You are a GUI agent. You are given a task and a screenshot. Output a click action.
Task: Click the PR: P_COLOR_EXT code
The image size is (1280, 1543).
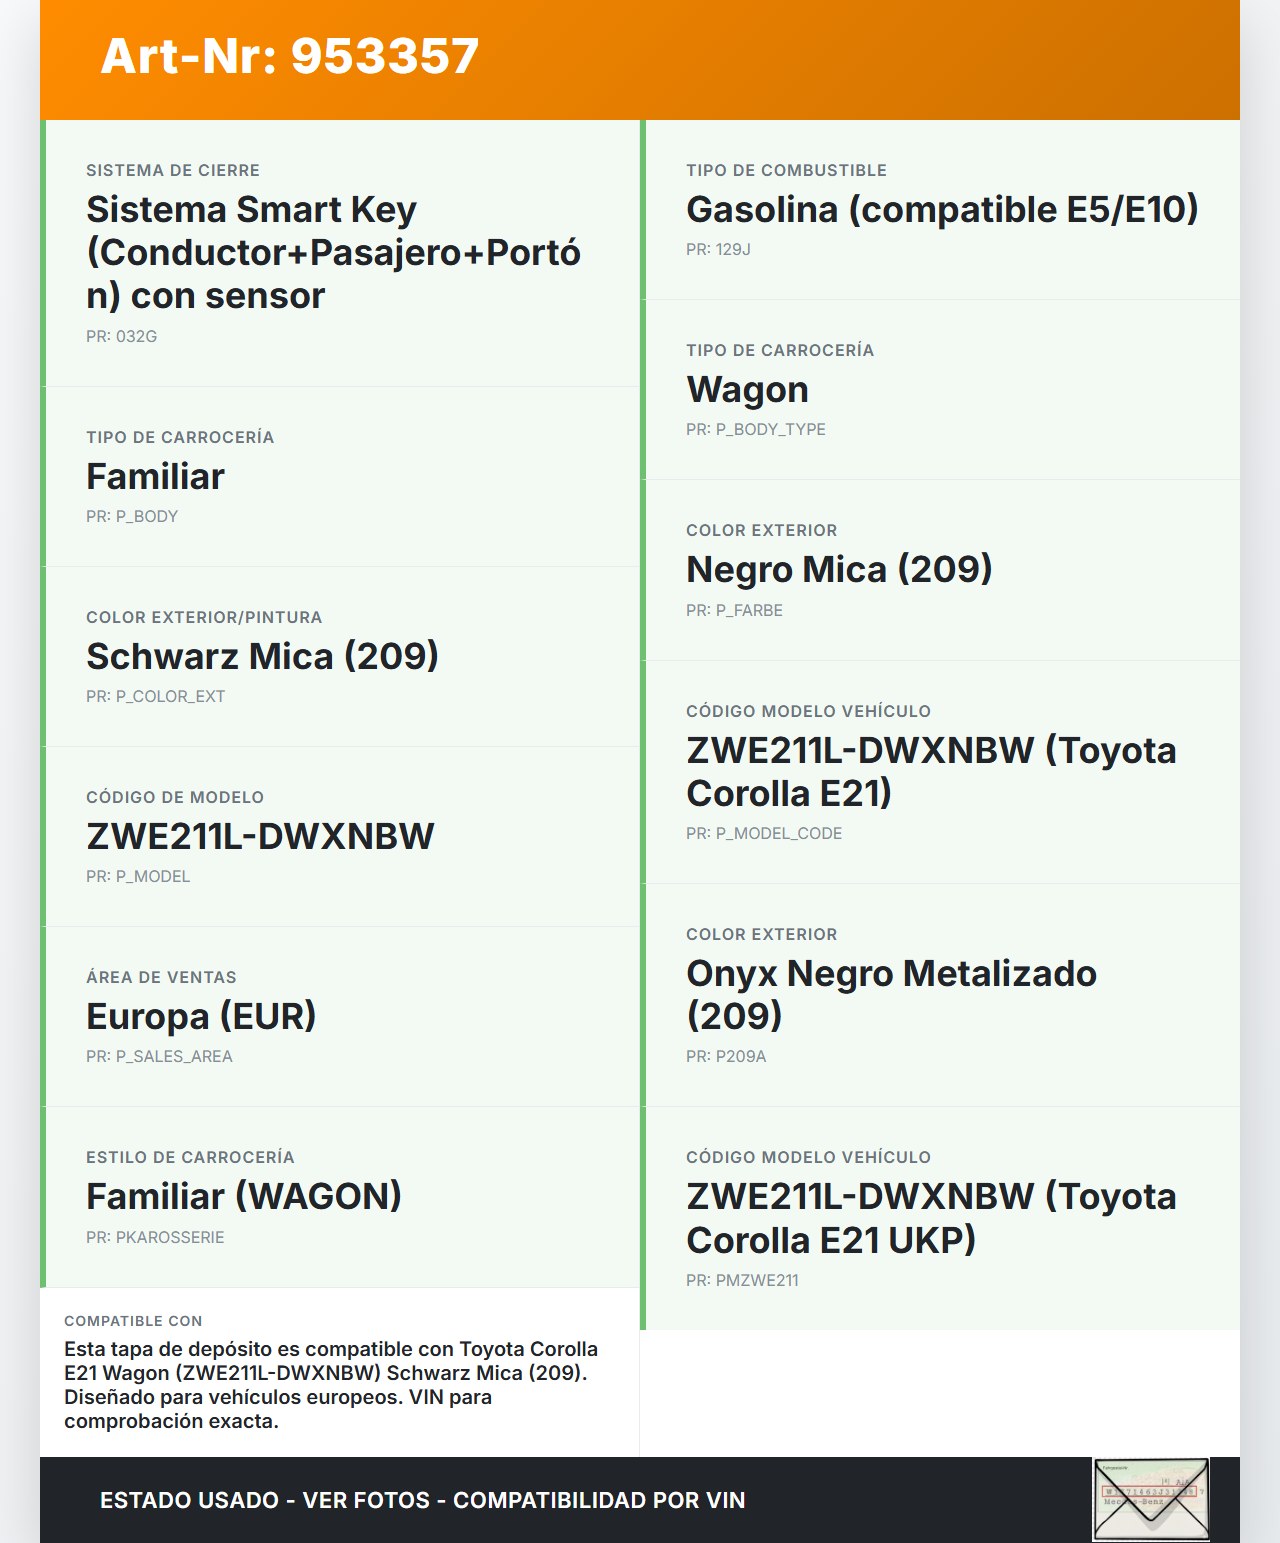pyautogui.click(x=155, y=697)
